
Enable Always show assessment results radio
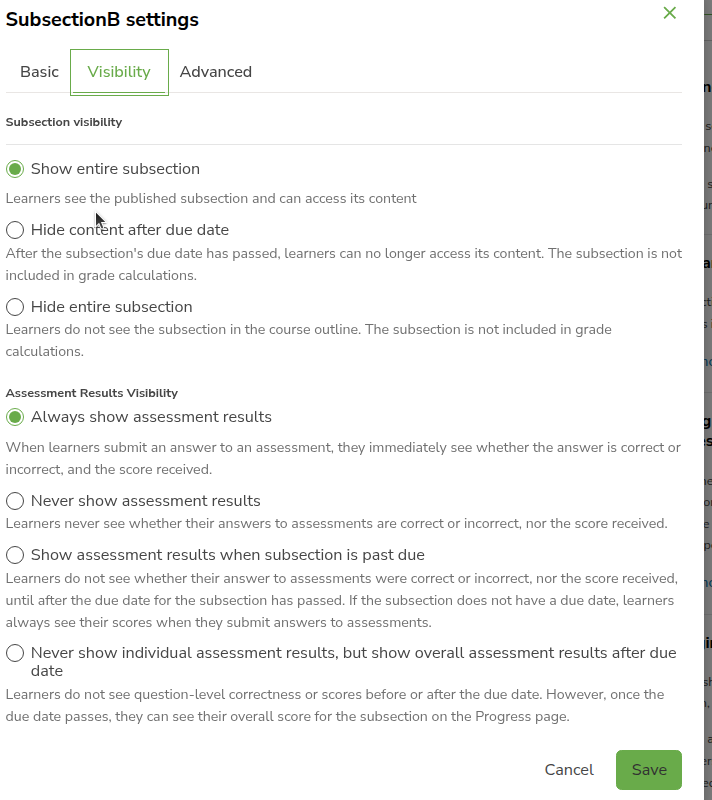click(x=15, y=417)
